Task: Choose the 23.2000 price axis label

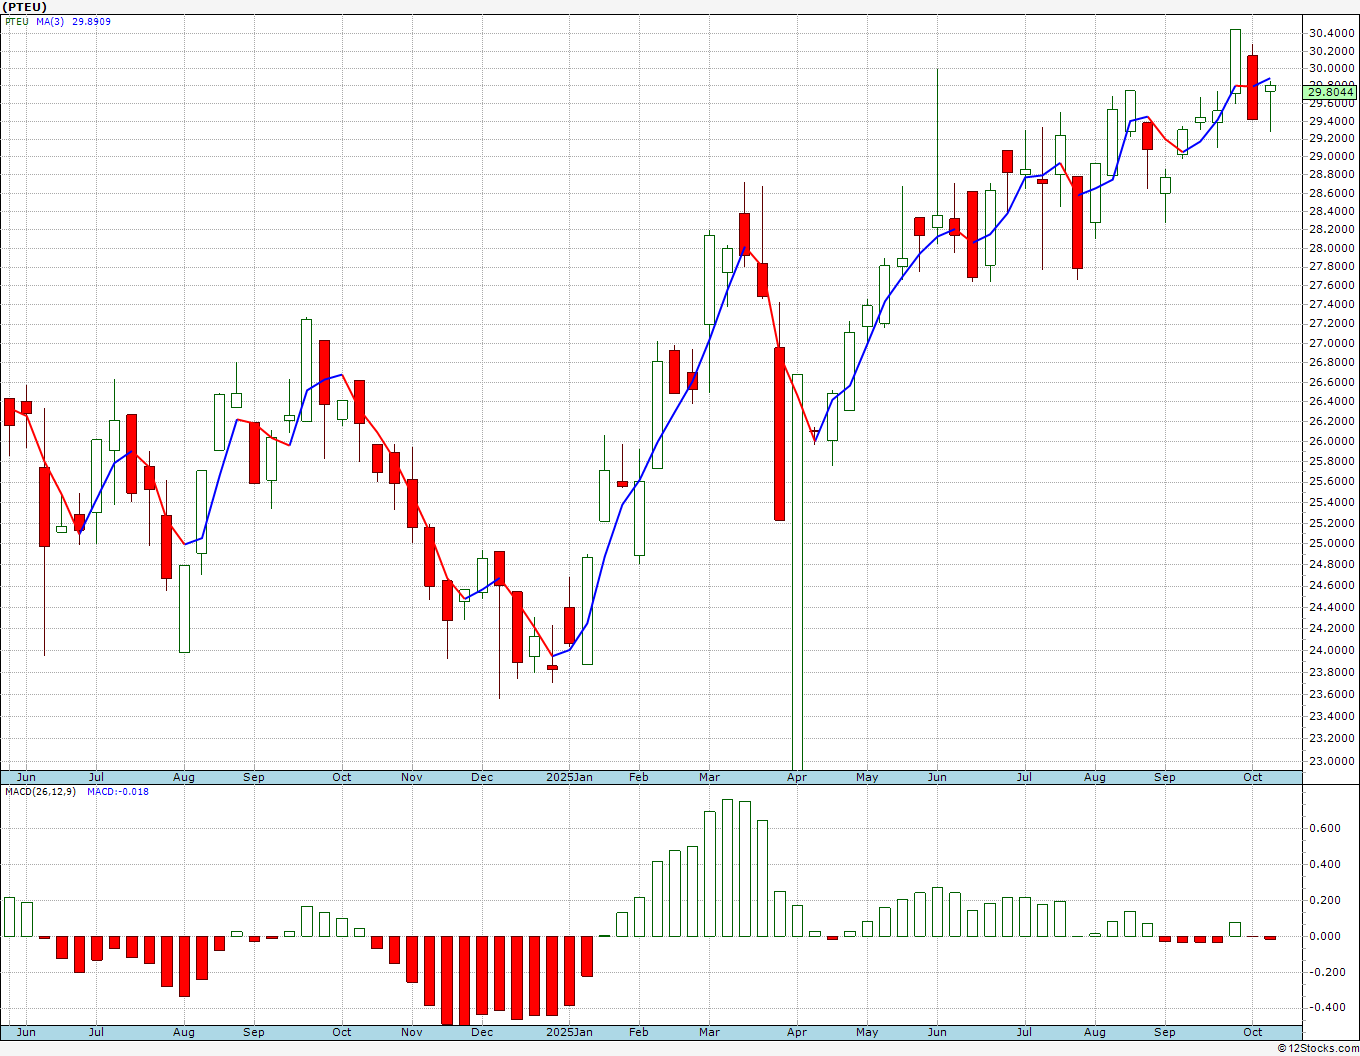Action: coord(1331,738)
